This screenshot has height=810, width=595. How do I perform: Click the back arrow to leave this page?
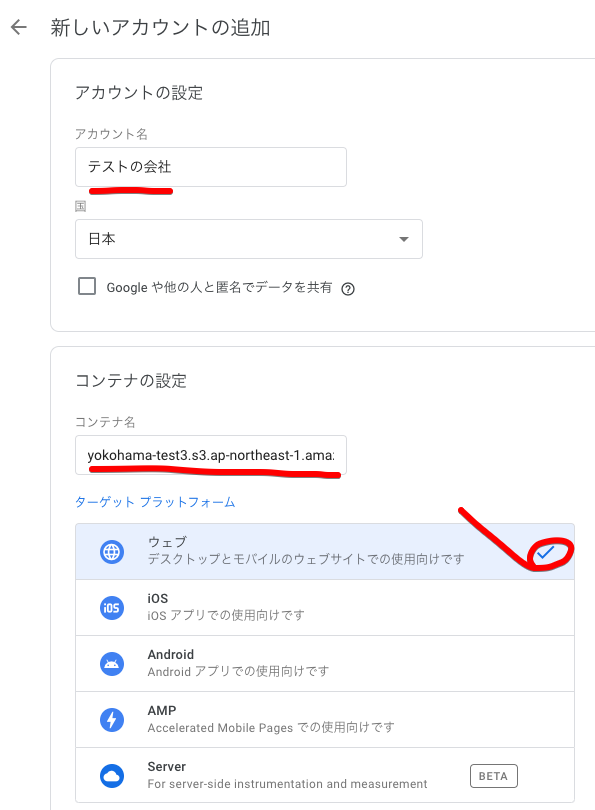[x=21, y=29]
